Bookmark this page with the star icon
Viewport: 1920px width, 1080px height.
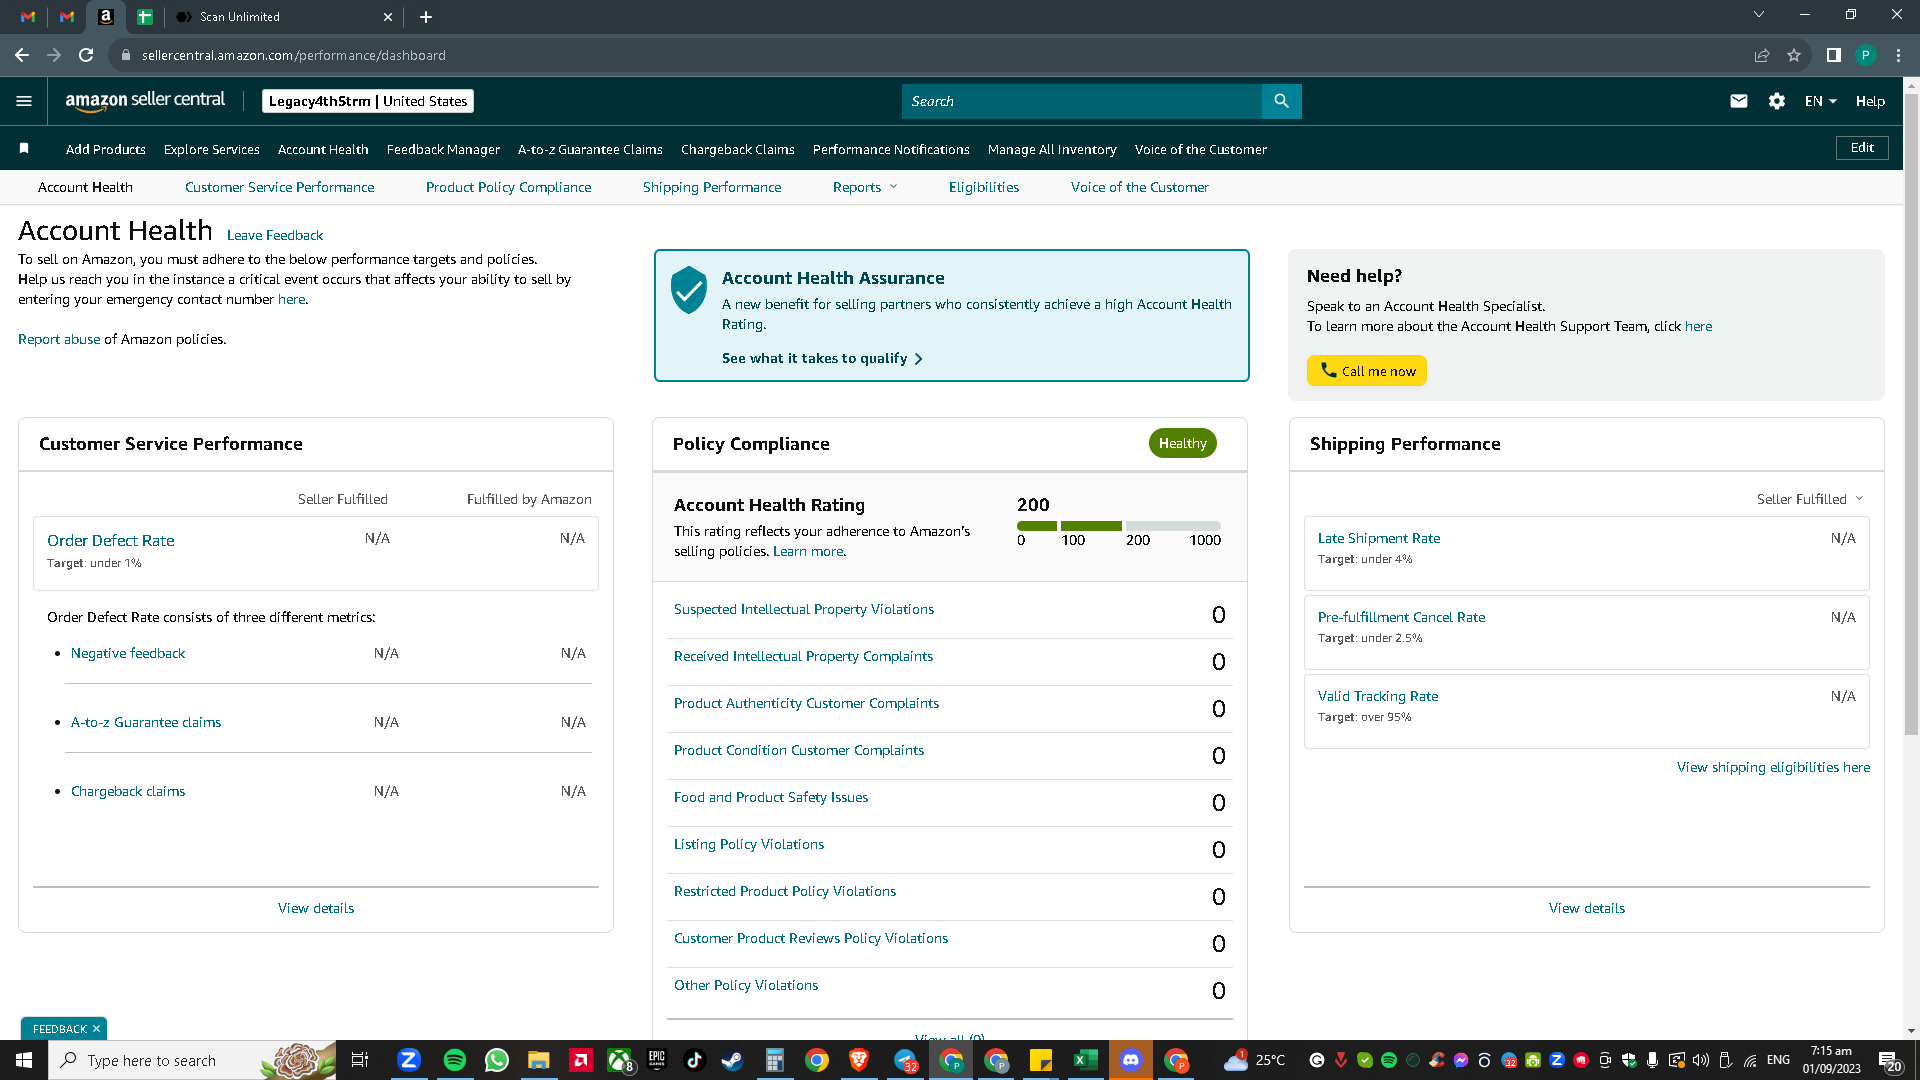pos(1794,55)
